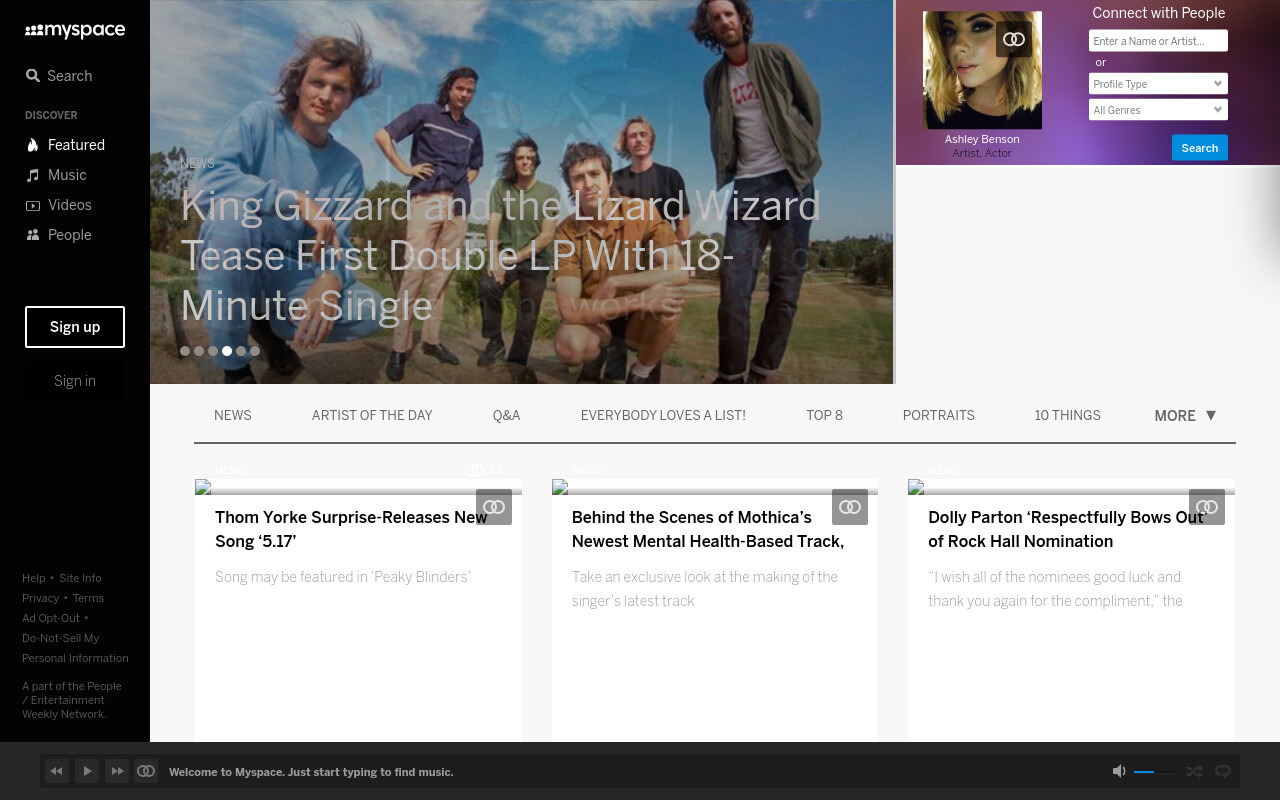This screenshot has width=1280, height=800.
Task: Toggle shuffle in the player bar
Action: [x=1194, y=771]
